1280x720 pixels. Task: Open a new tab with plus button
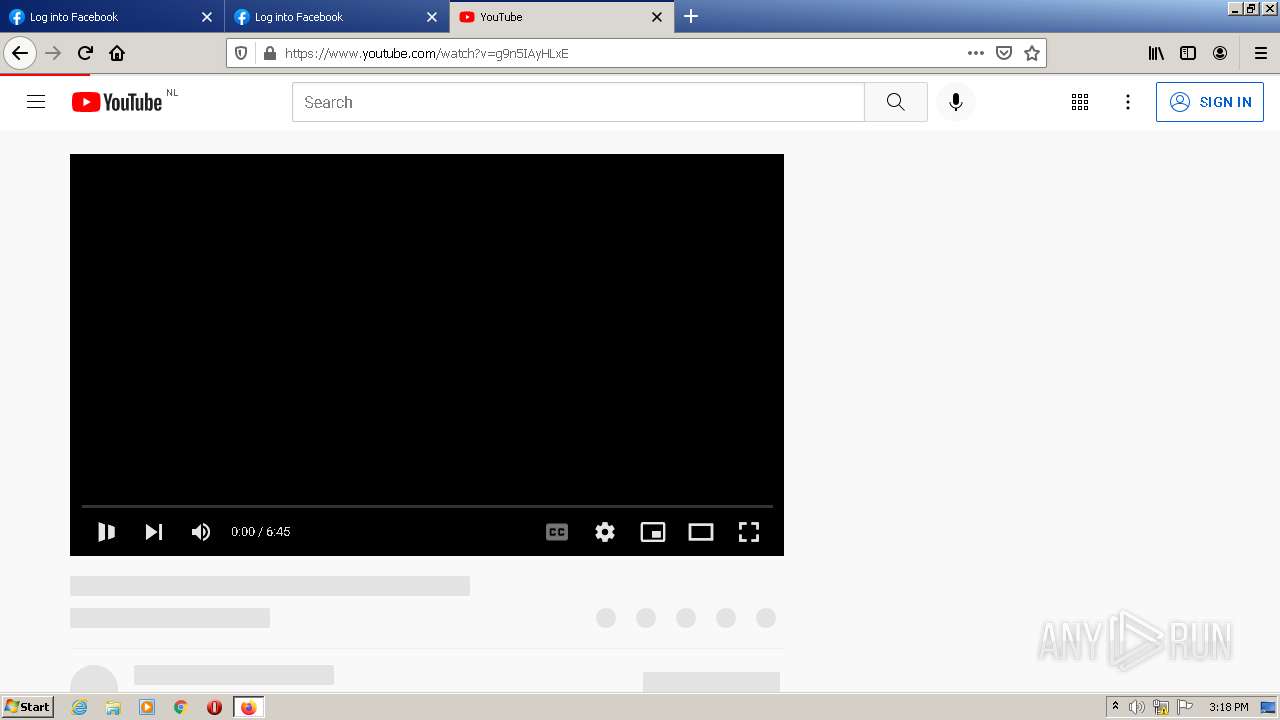click(x=691, y=16)
